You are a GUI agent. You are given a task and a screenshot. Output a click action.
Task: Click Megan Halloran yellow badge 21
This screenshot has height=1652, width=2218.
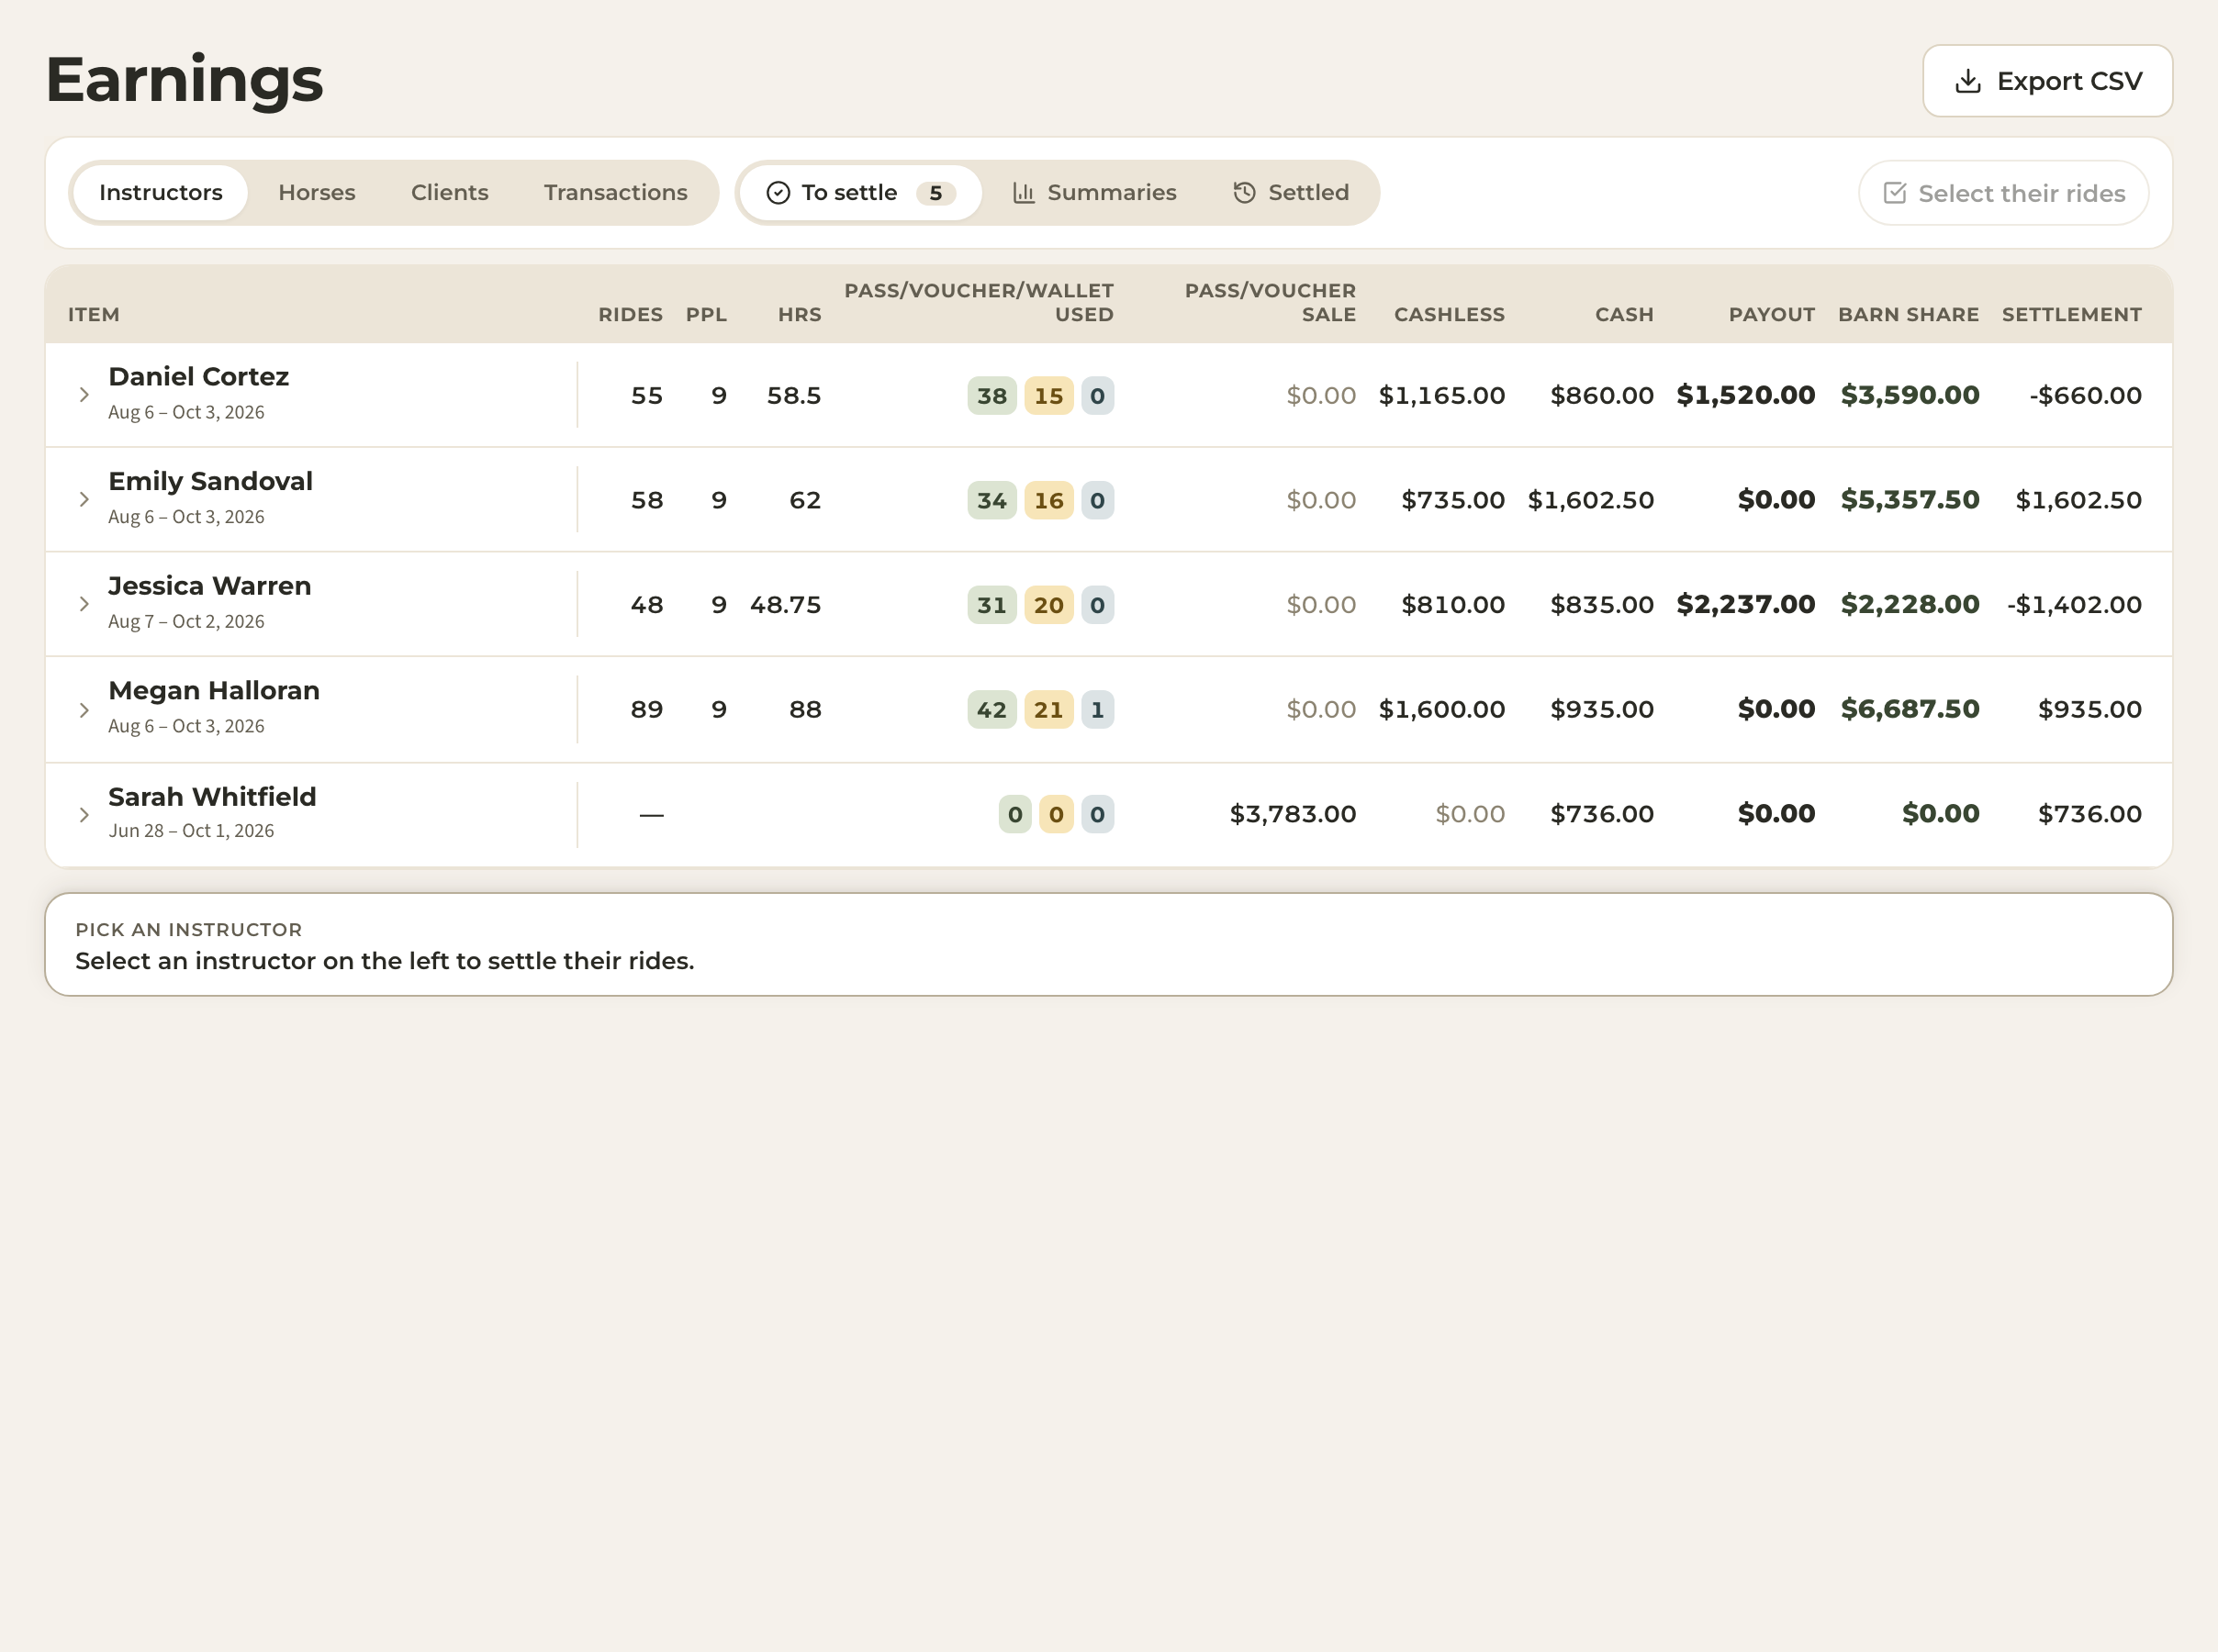pyautogui.click(x=1049, y=710)
